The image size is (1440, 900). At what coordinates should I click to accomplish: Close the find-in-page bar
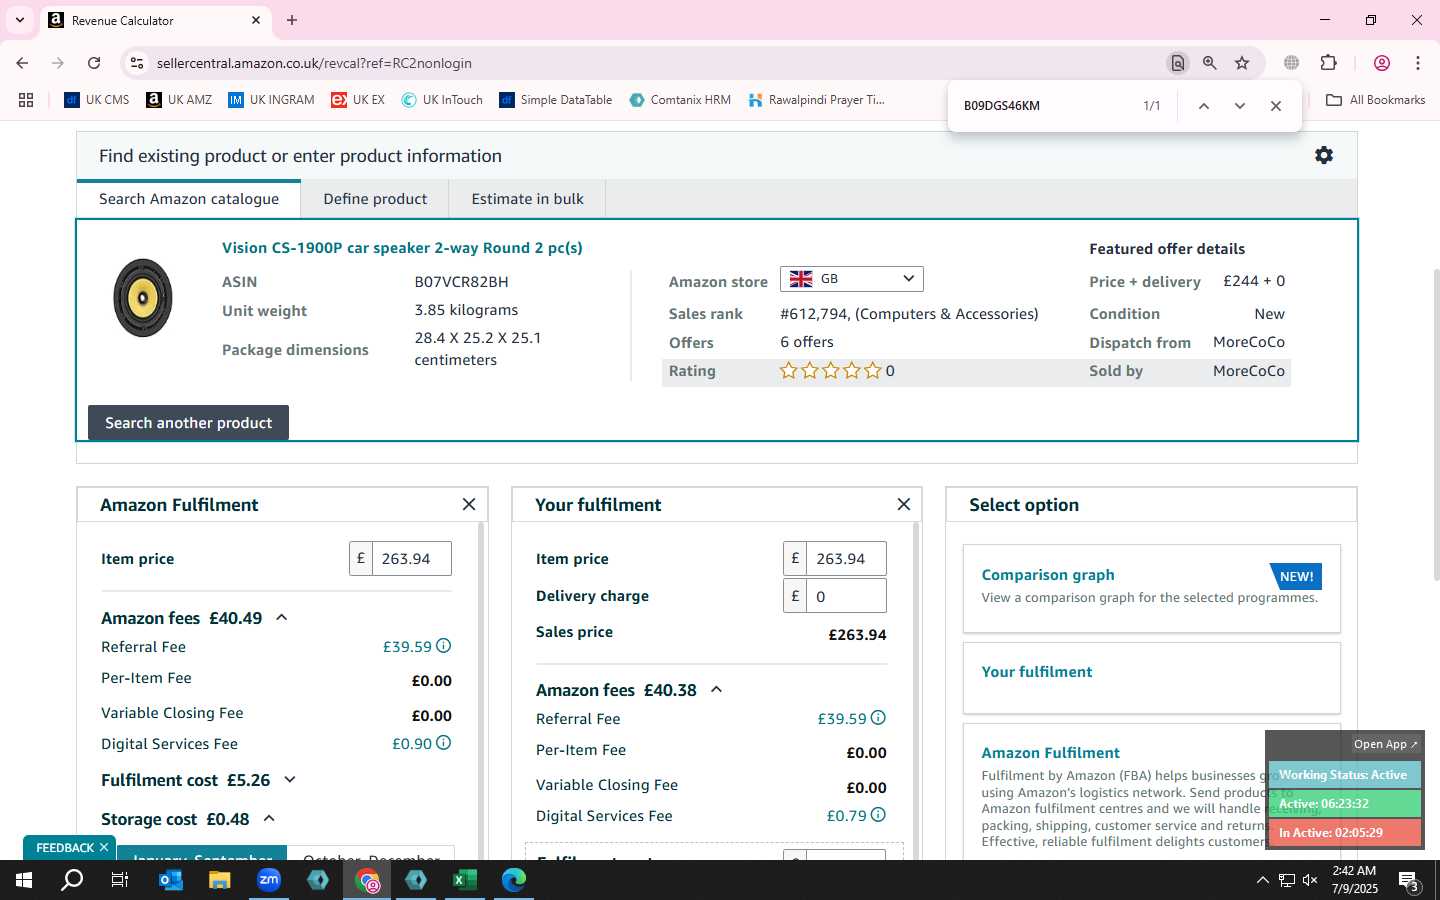(x=1276, y=106)
